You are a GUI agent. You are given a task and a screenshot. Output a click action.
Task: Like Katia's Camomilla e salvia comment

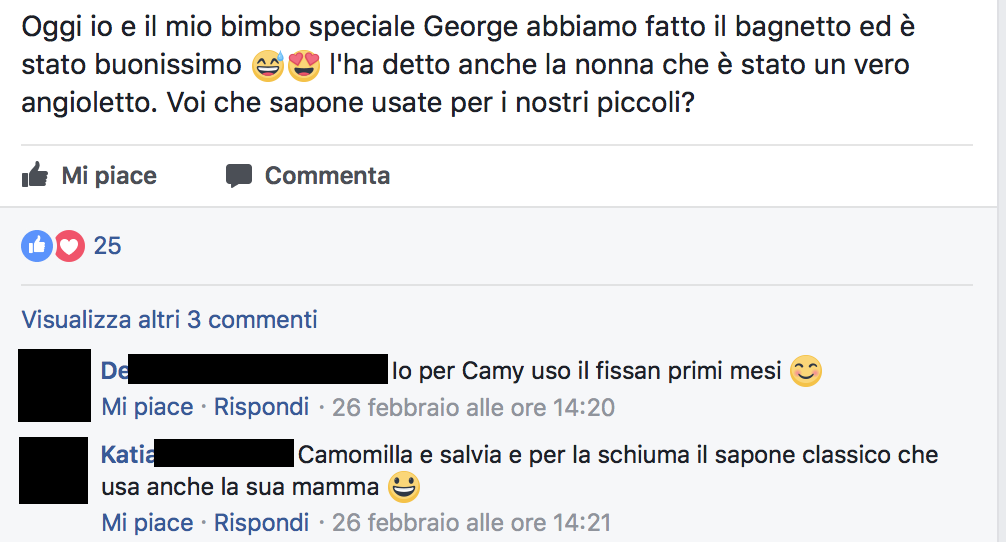point(148,523)
